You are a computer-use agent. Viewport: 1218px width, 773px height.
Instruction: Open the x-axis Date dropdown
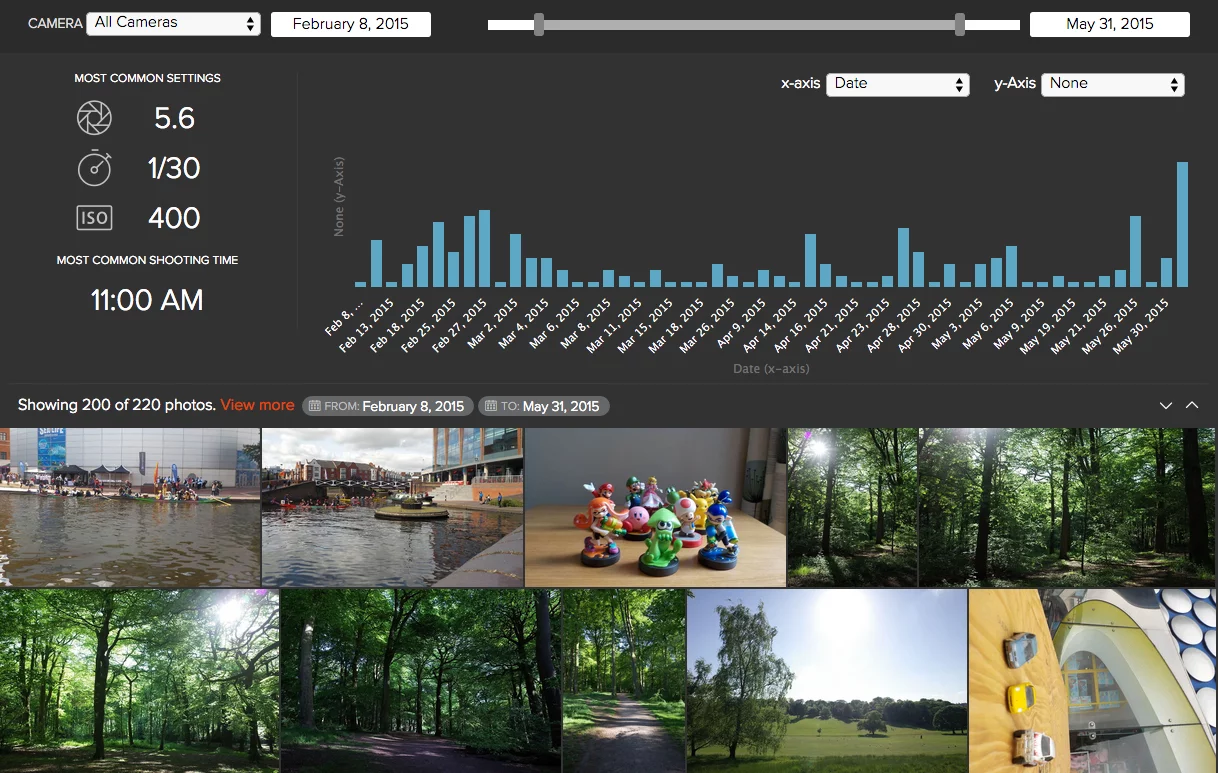[897, 84]
